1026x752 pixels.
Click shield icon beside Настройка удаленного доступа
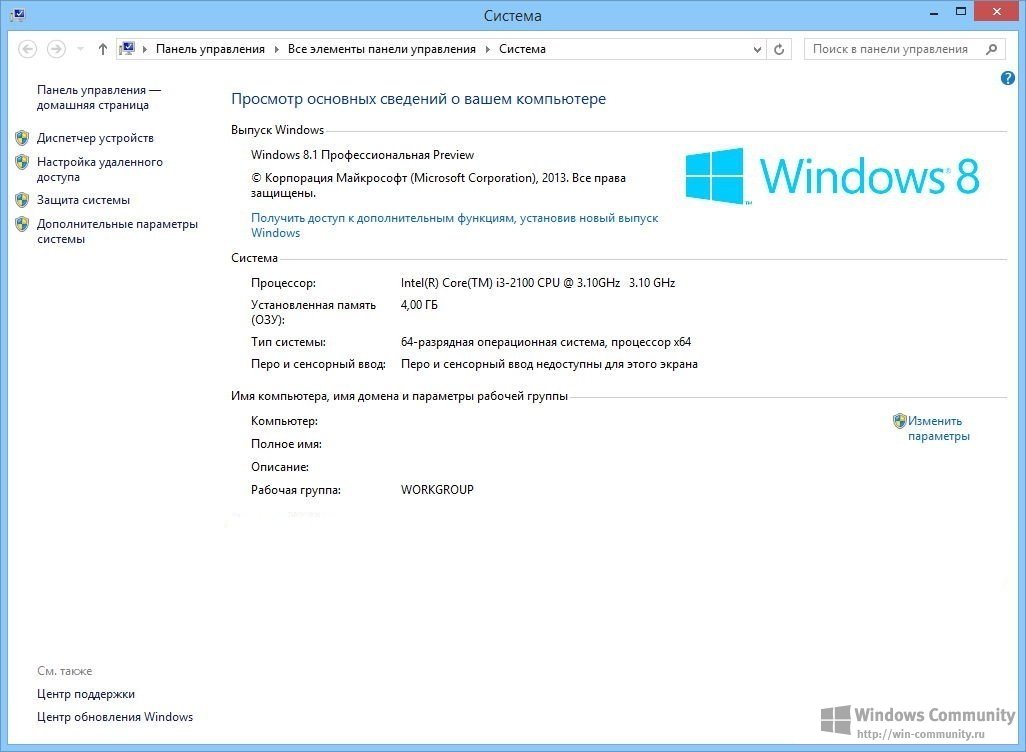pyautogui.click(x=22, y=162)
